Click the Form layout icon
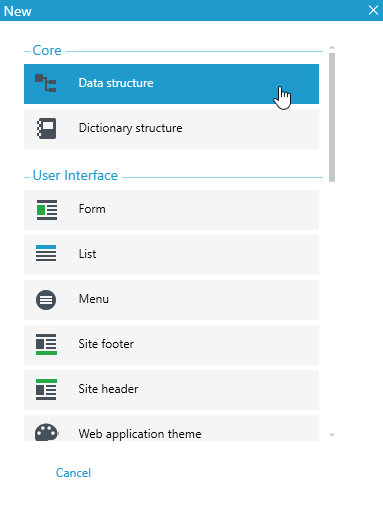 (47, 210)
